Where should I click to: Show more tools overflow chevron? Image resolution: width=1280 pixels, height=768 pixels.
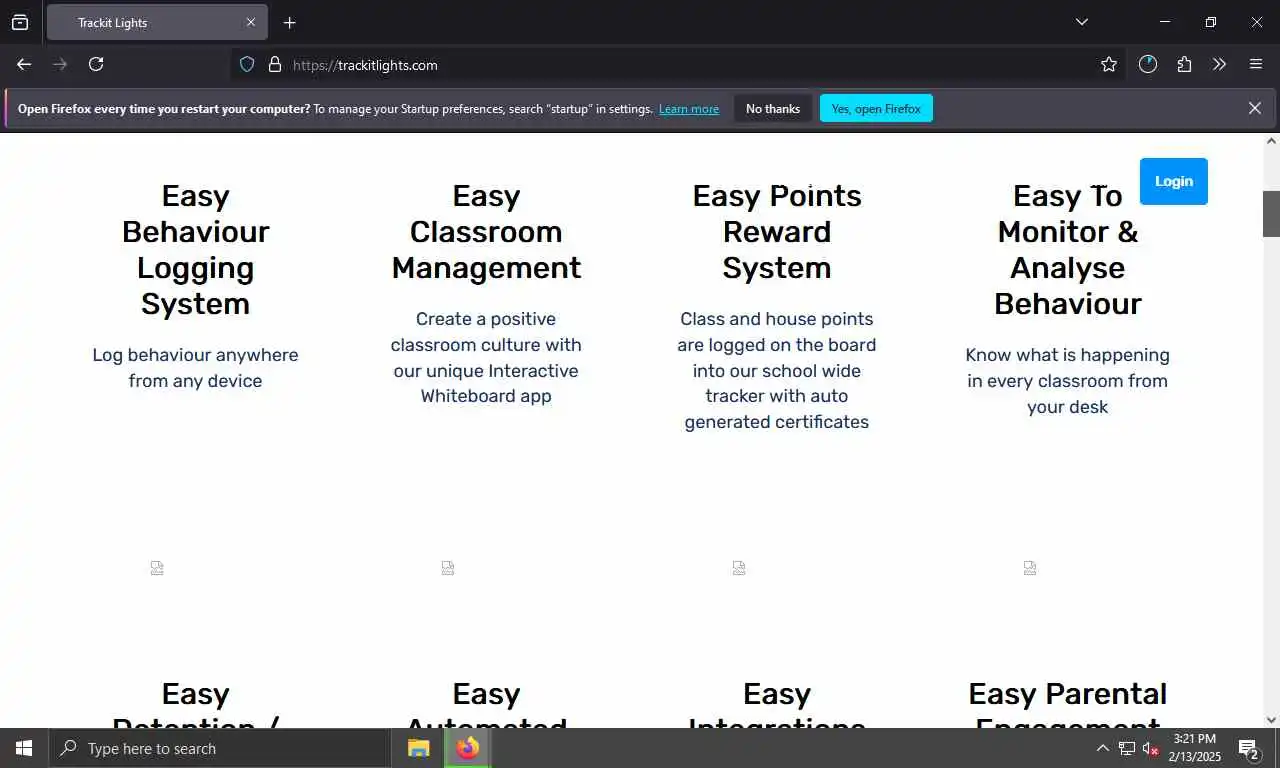[1219, 65]
